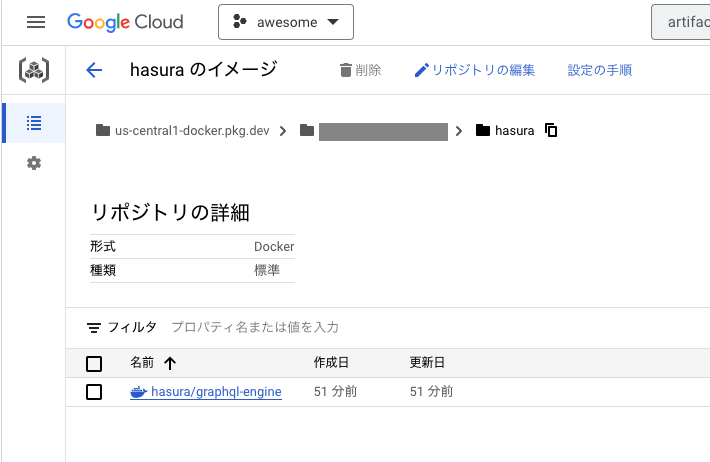Viewport: 710px width, 462px height.
Task: Click the ascending sort arrow beside 名前
Action: 170,363
